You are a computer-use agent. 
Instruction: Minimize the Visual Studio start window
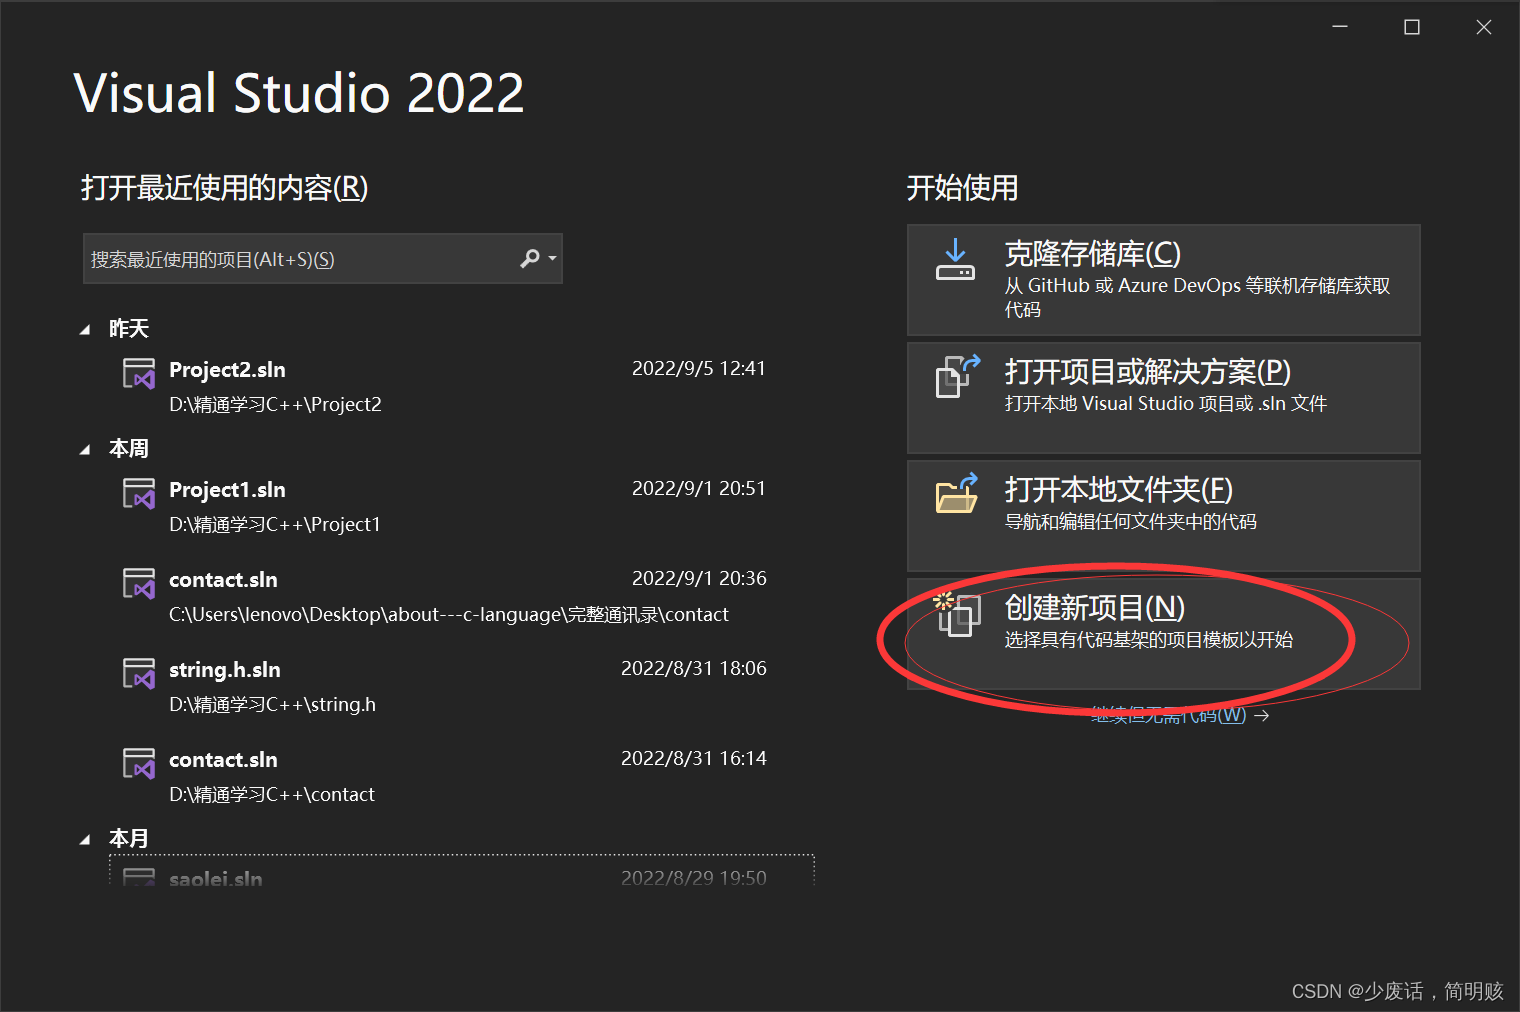(x=1340, y=27)
